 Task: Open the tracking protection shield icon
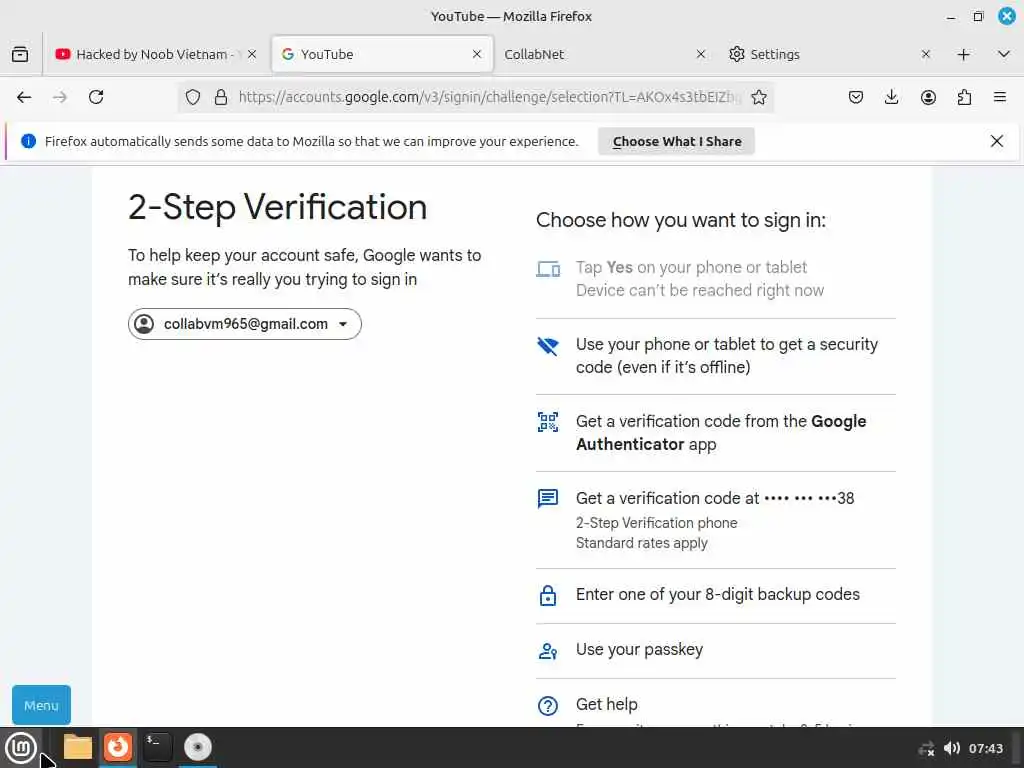pyautogui.click(x=193, y=97)
